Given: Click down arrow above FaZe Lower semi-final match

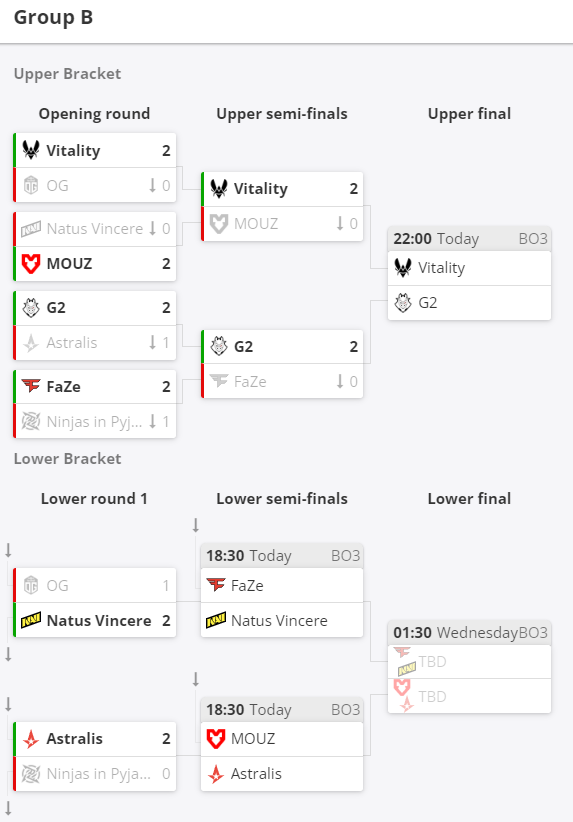Looking at the screenshot, I should [x=196, y=525].
